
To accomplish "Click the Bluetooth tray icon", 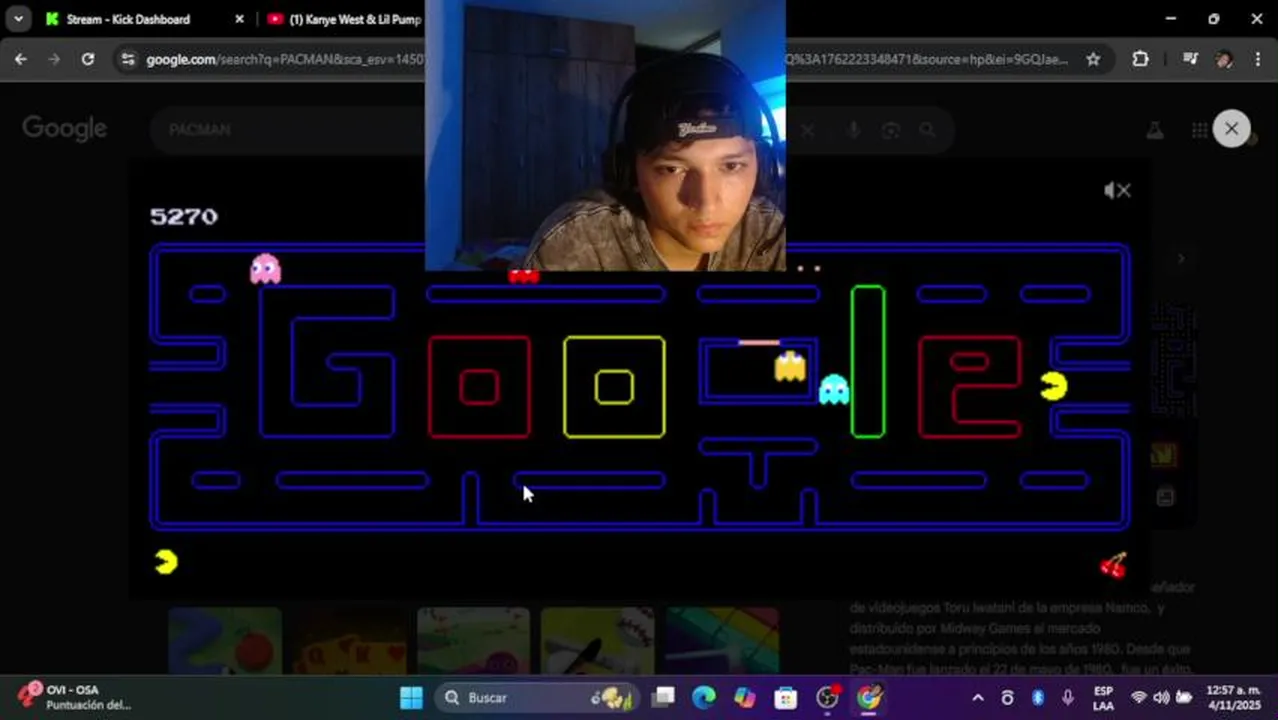I will (1037, 697).
